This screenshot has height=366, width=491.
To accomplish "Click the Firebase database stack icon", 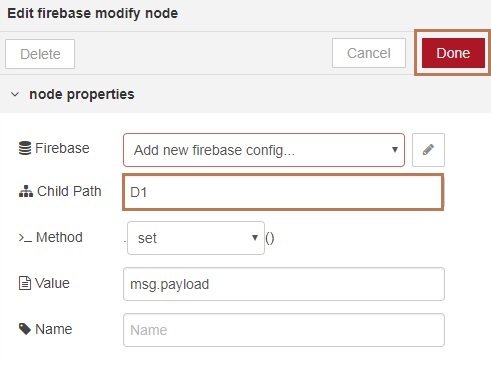I will (25, 148).
